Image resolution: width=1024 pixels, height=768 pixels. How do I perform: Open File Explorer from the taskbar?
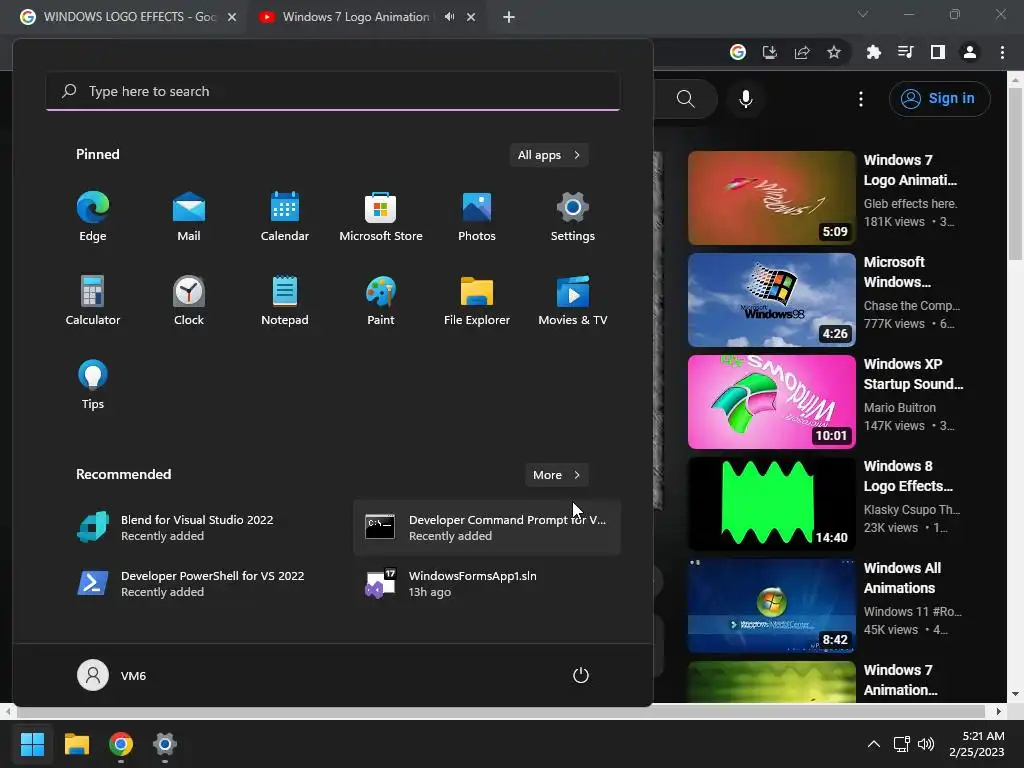76,744
